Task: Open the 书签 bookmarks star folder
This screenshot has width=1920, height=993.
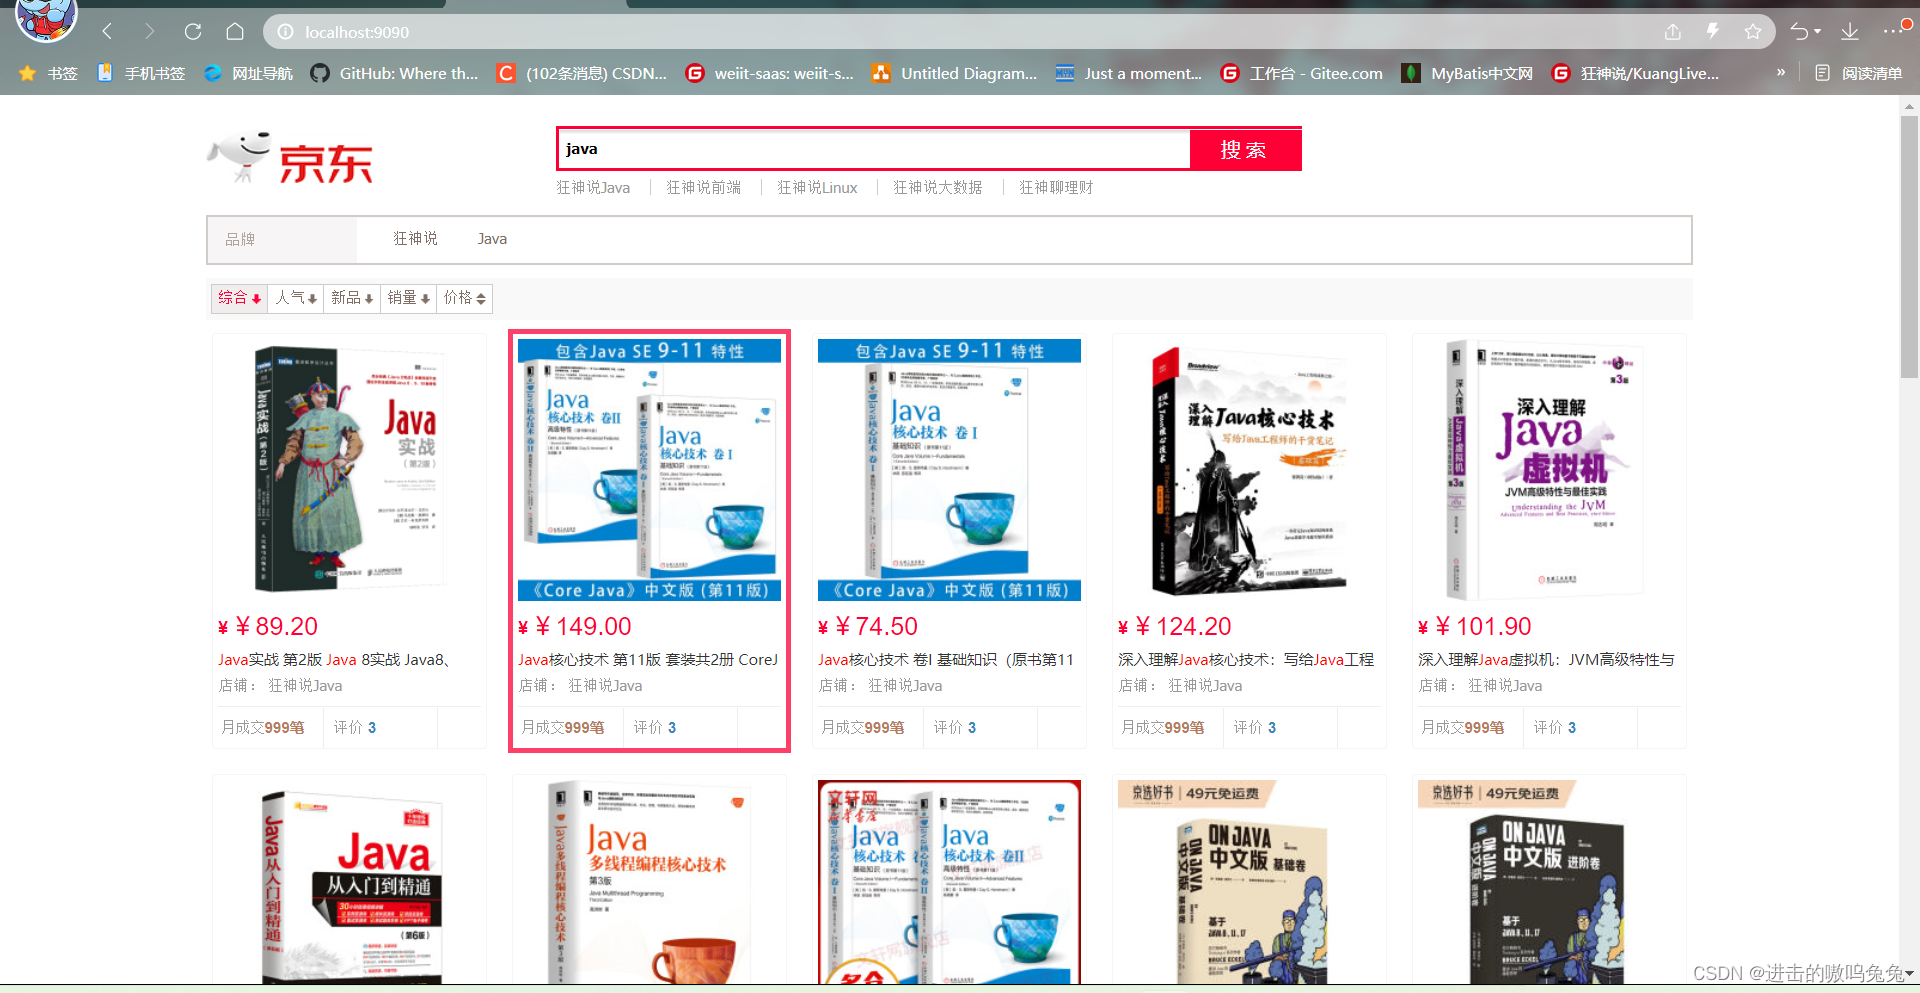Action: [48, 73]
